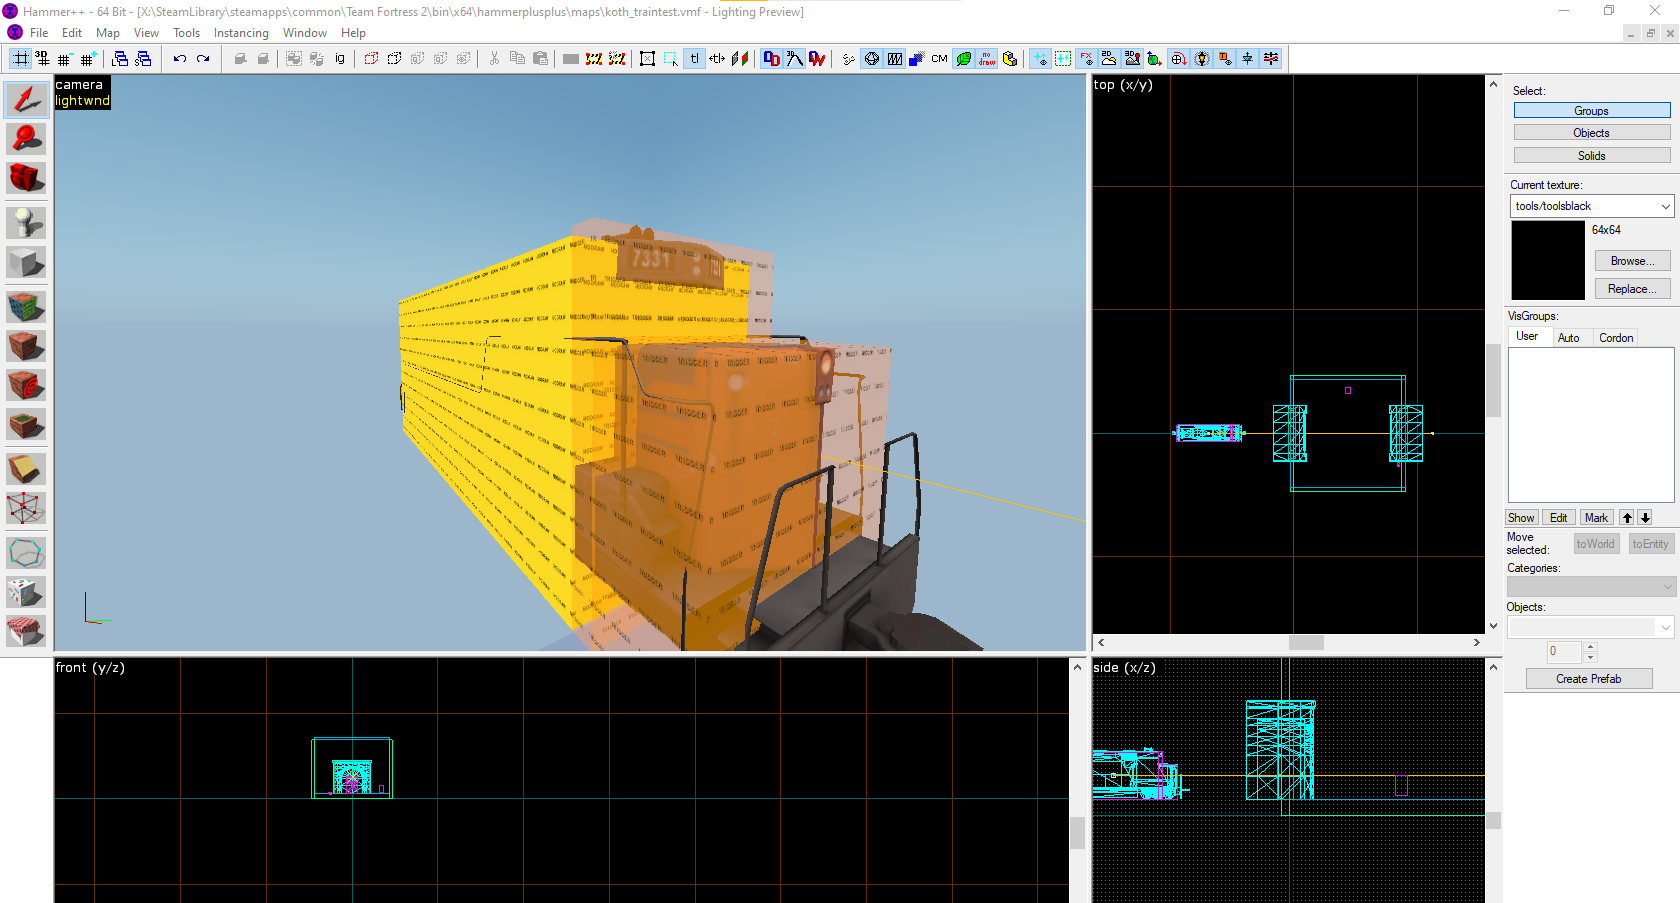
Task: Select the Entity tool lightbulb
Action: pyautogui.click(x=26, y=222)
